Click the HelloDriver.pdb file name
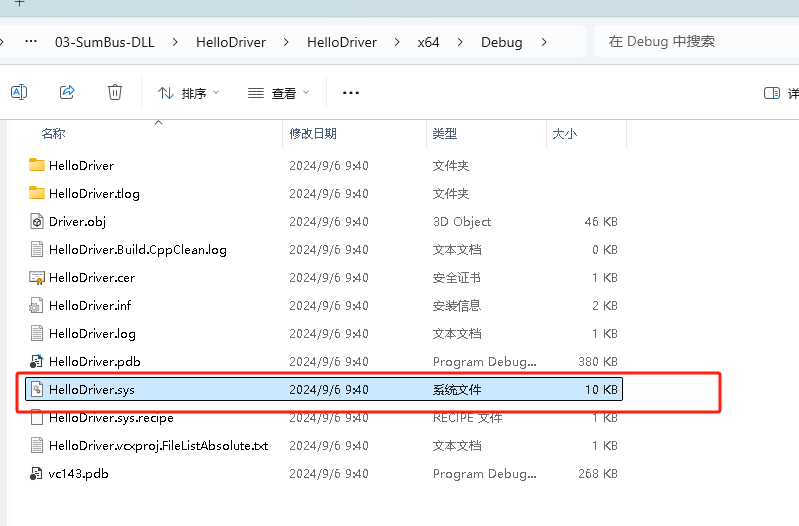 click(95, 362)
